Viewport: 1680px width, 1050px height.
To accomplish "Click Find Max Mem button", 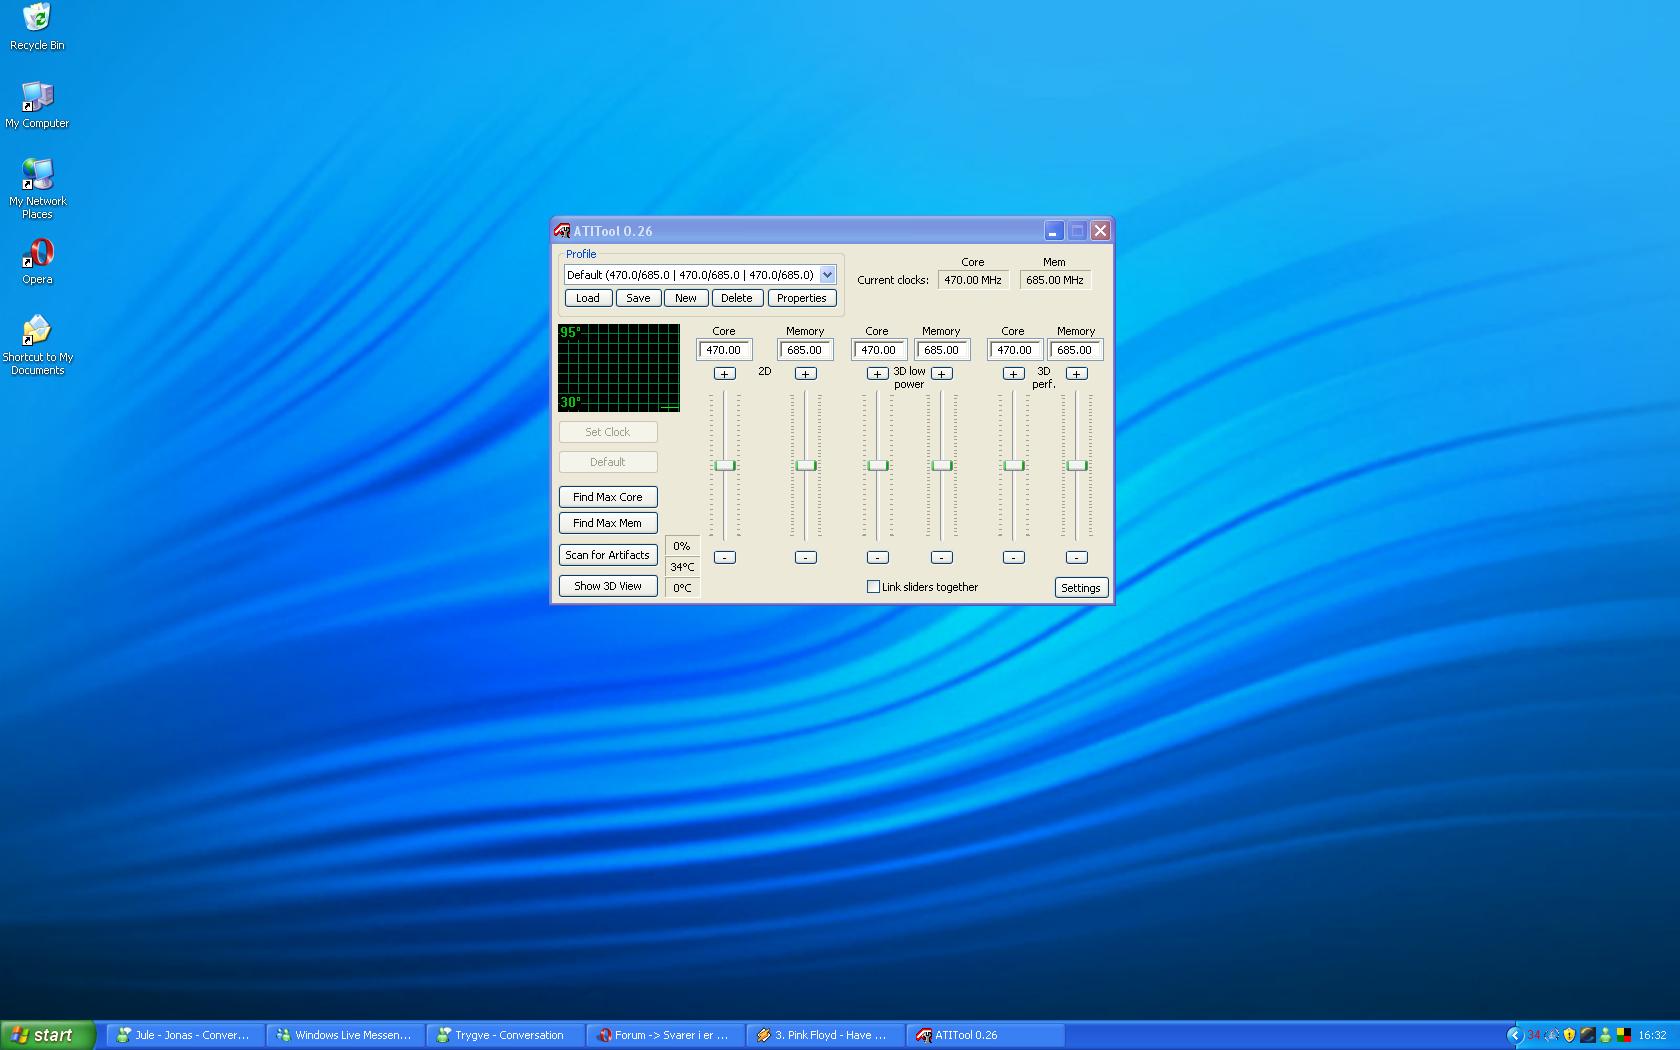I will (x=608, y=523).
